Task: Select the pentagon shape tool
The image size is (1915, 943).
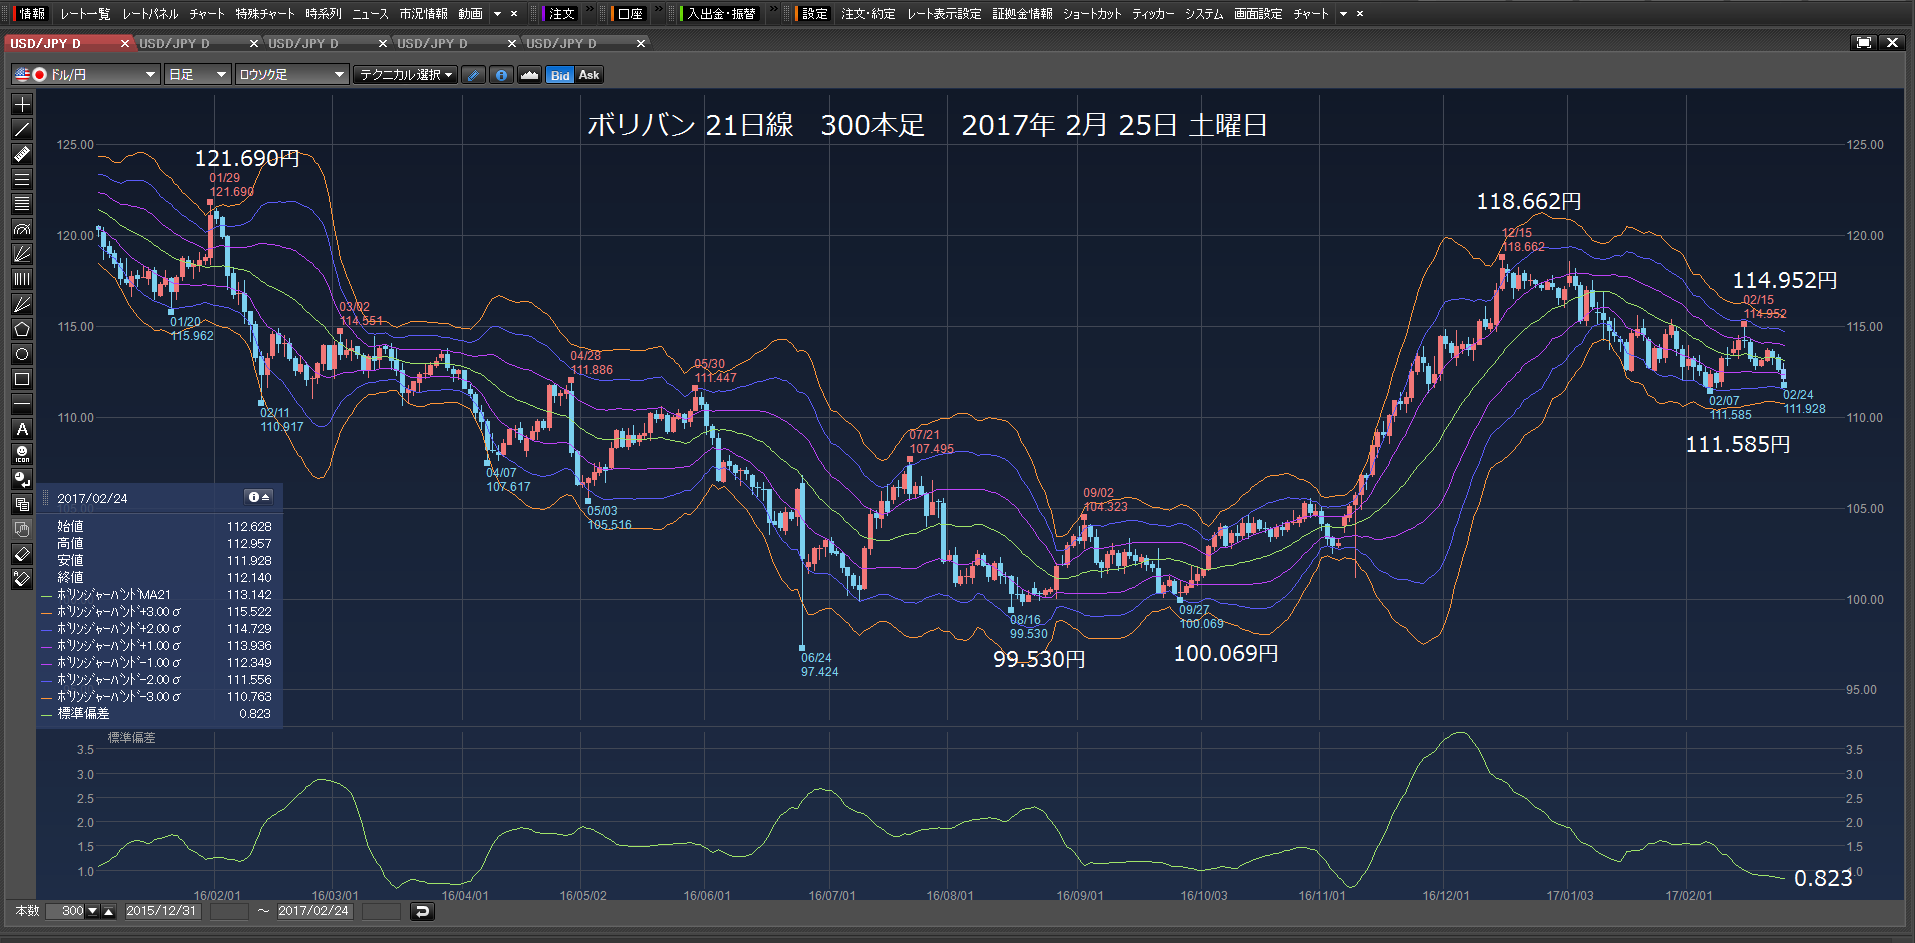Action: (22, 329)
